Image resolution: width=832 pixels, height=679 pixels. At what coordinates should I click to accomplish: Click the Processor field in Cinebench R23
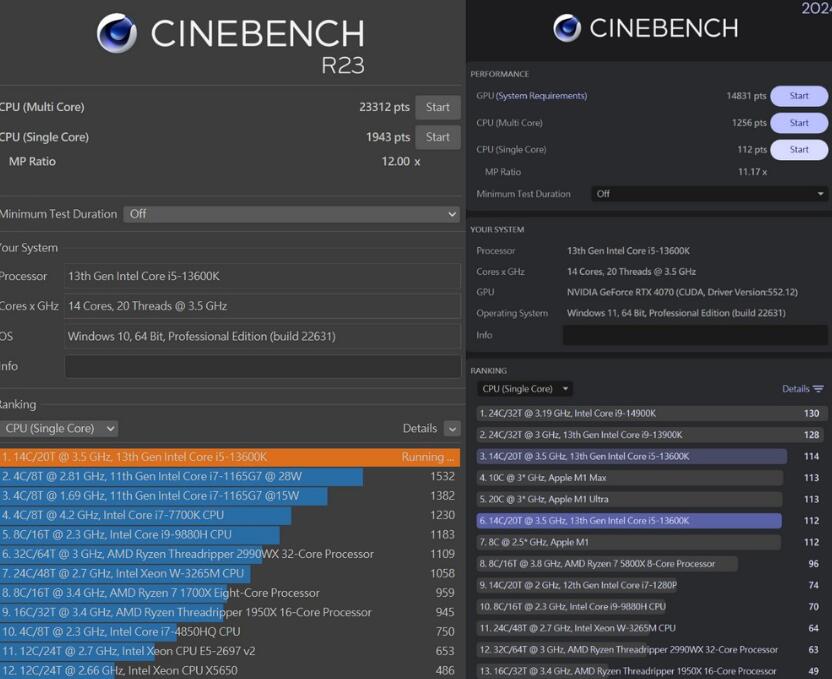click(x=263, y=276)
